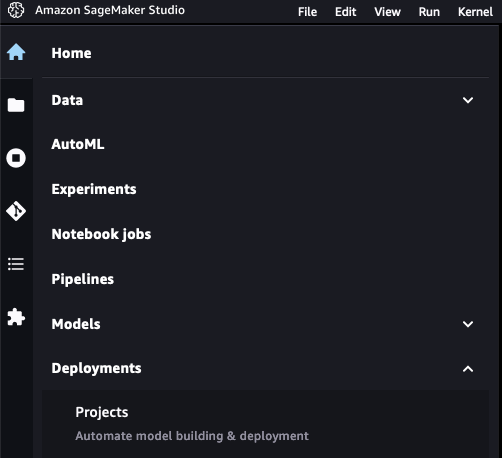
Task: Open the Git sidebar icon
Action: click(x=16, y=211)
